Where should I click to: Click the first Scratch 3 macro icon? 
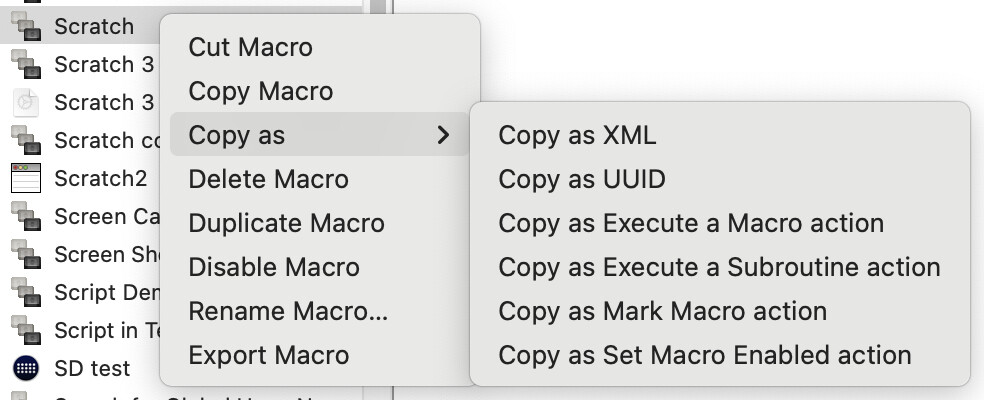26,64
